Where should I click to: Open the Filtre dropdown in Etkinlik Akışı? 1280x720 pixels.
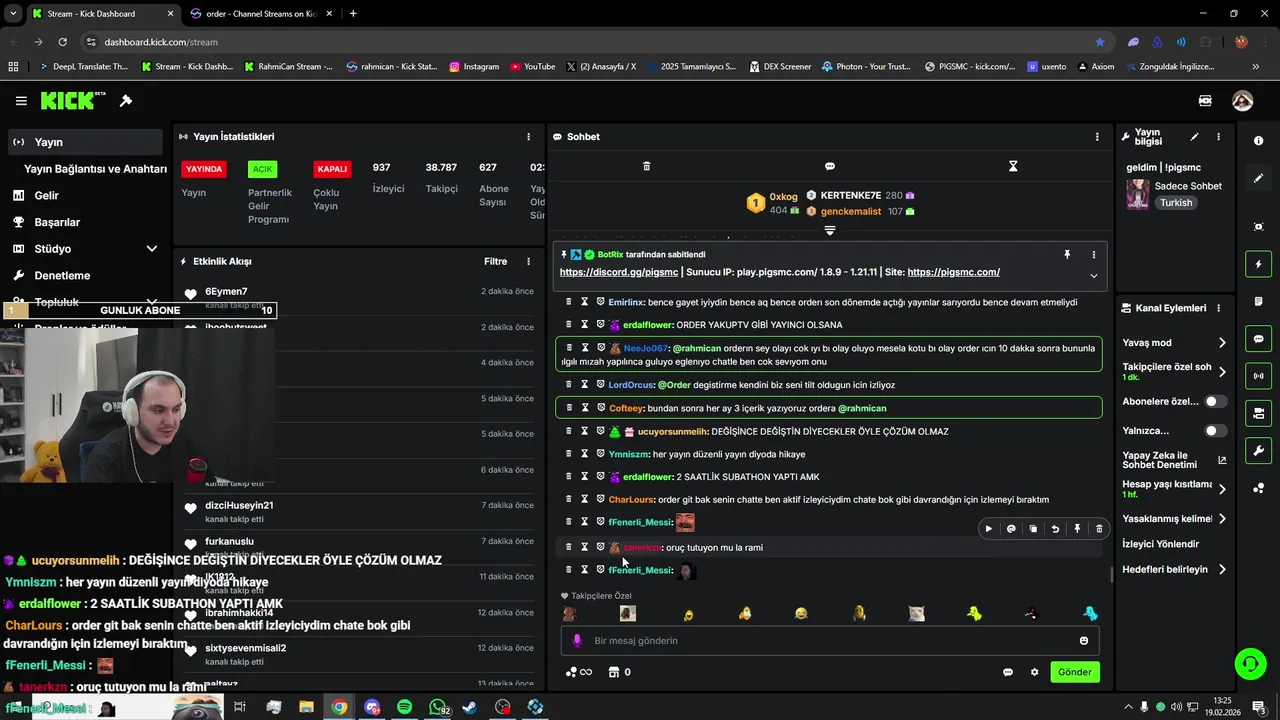pos(495,262)
